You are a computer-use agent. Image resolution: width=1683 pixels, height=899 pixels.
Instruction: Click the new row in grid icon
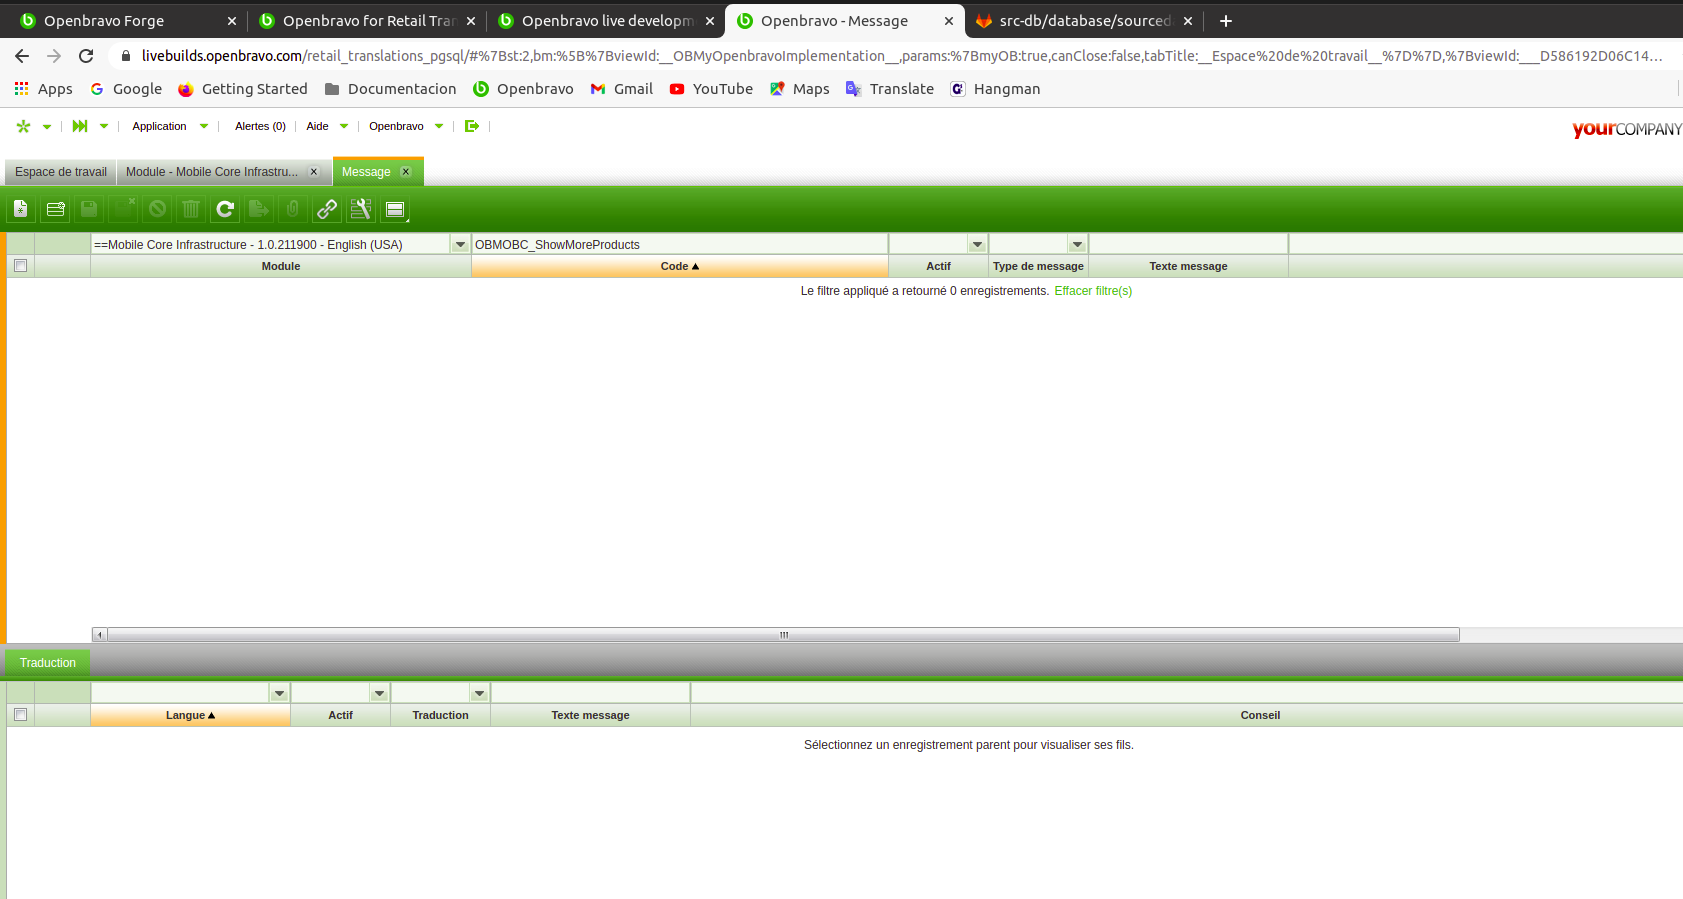55,209
